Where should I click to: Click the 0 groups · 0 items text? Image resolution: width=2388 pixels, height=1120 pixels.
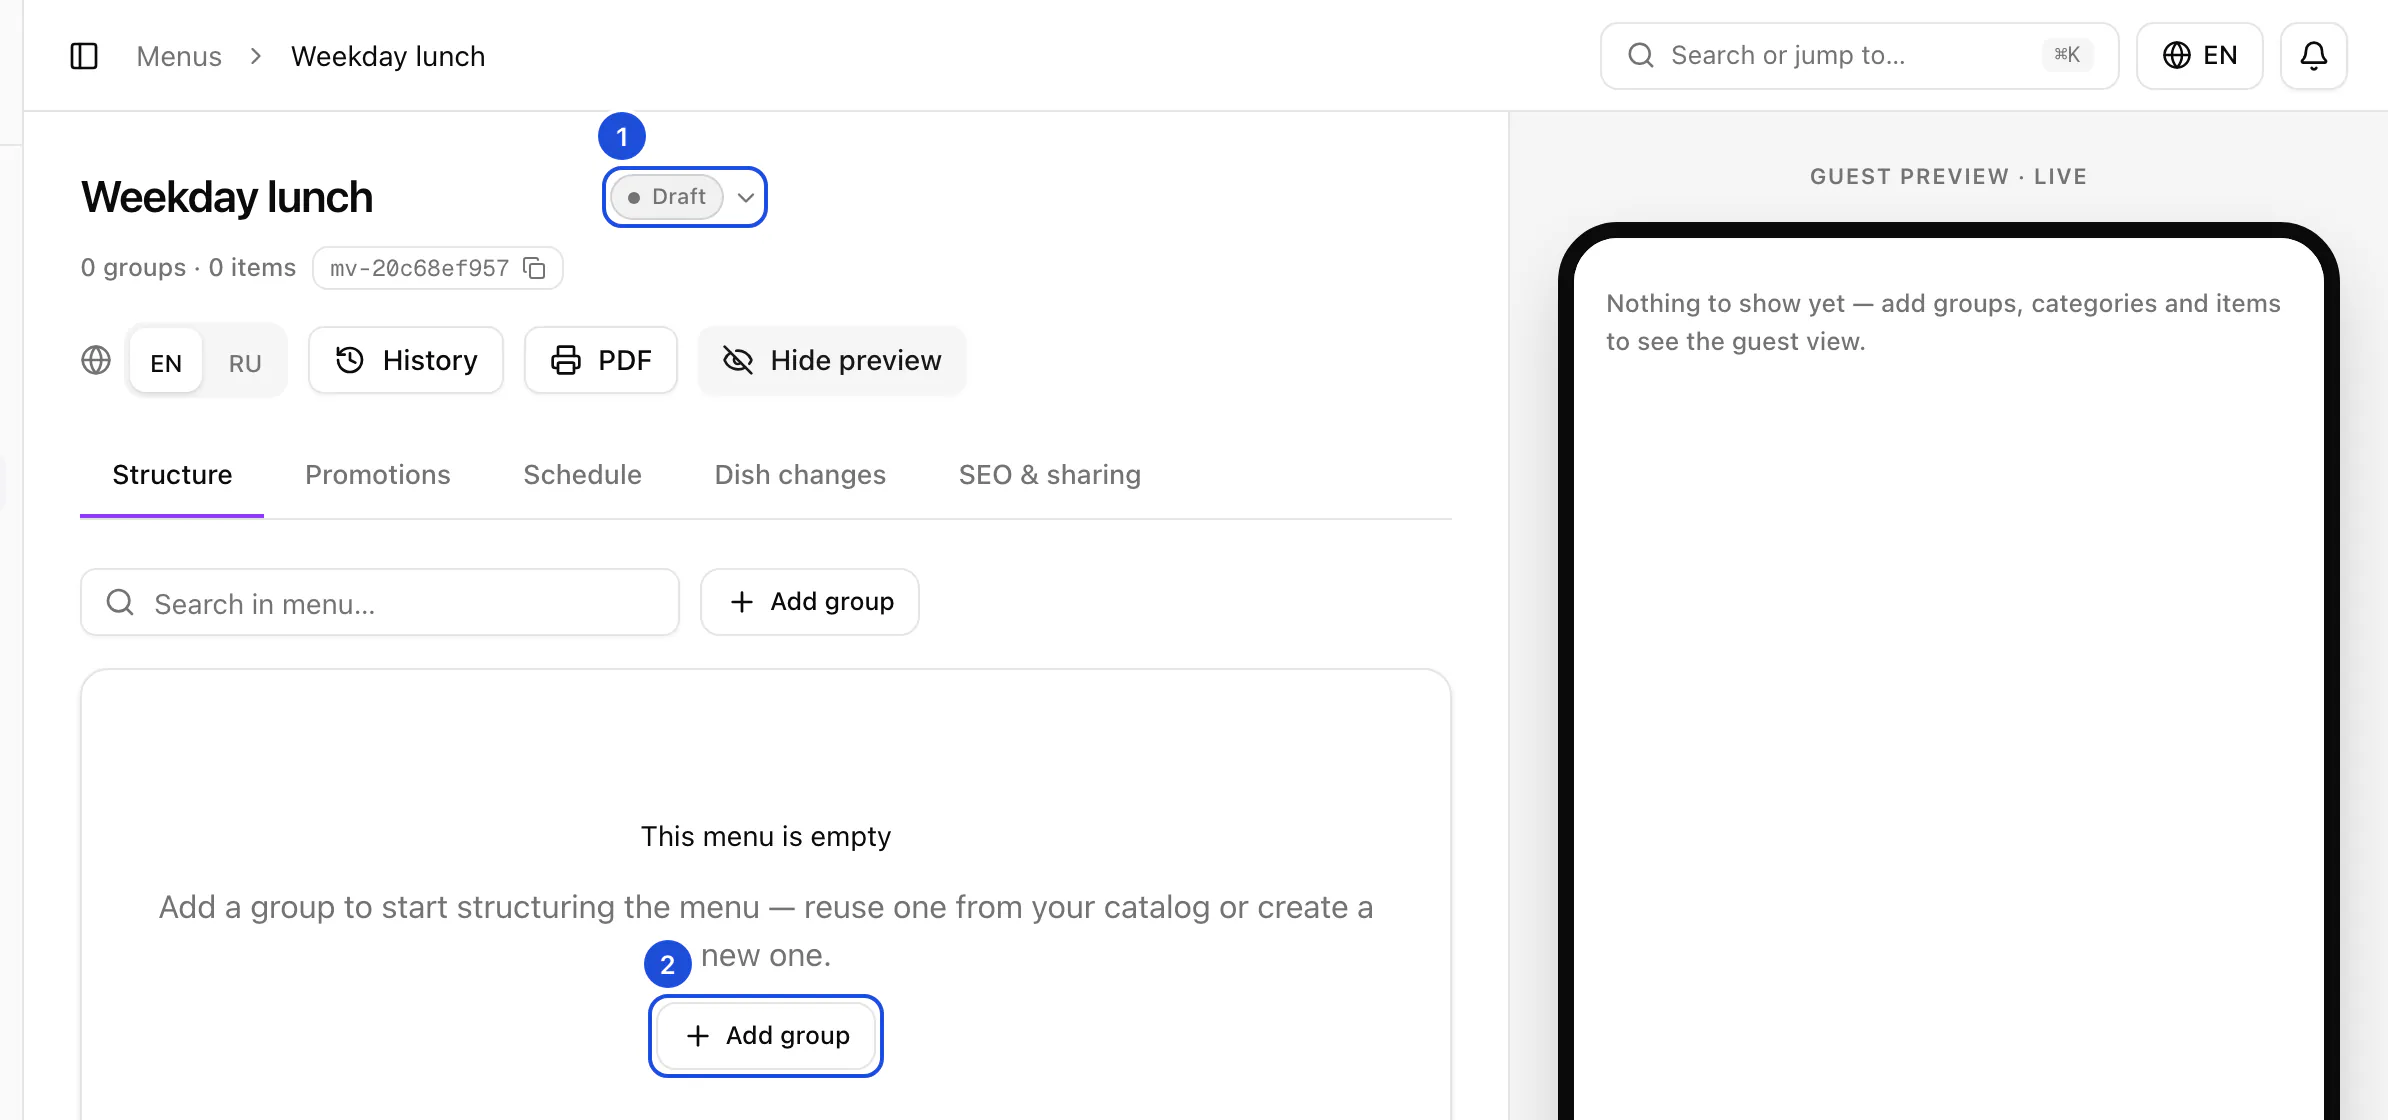click(189, 268)
